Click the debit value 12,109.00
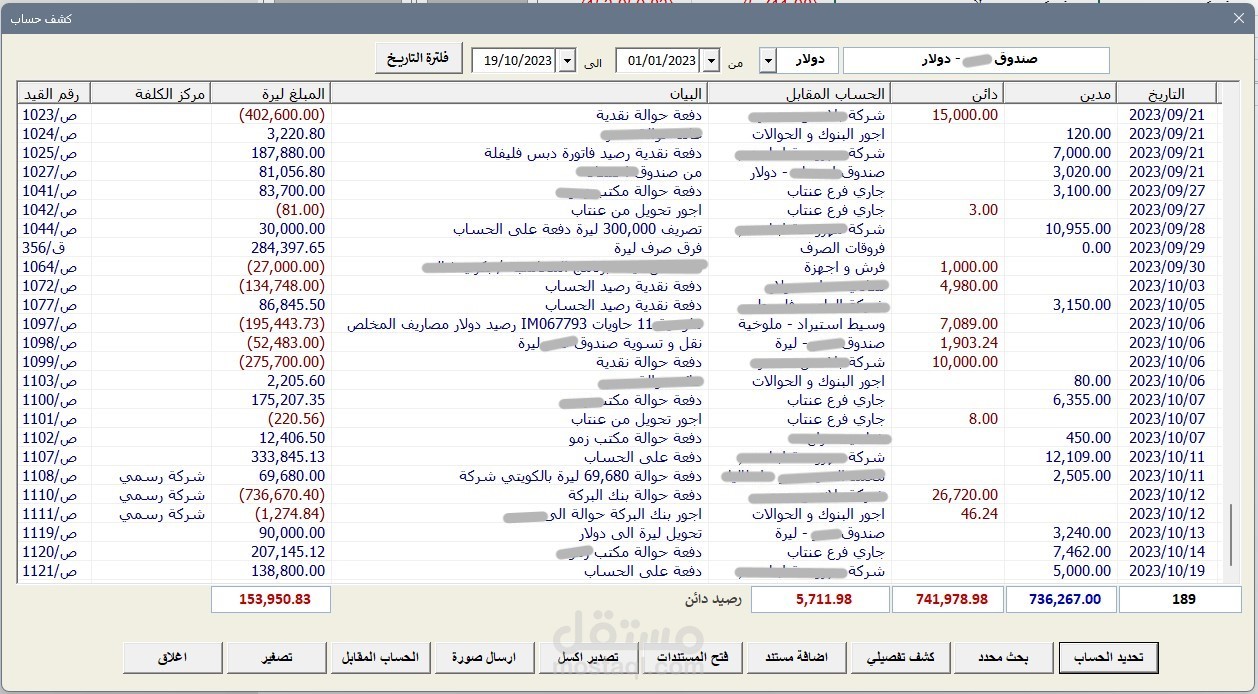Viewport: 1258px width, 694px height. click(x=1078, y=456)
